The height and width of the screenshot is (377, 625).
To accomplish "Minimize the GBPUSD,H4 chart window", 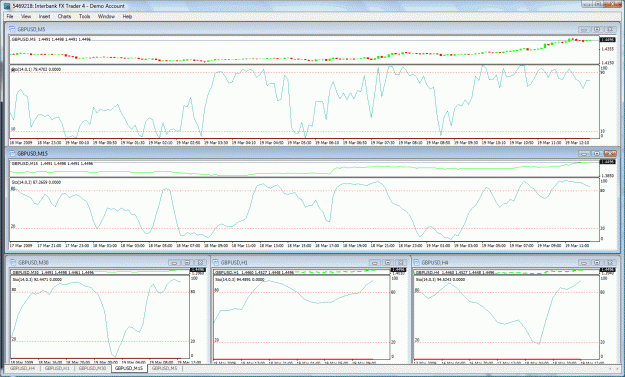I will click(584, 263).
